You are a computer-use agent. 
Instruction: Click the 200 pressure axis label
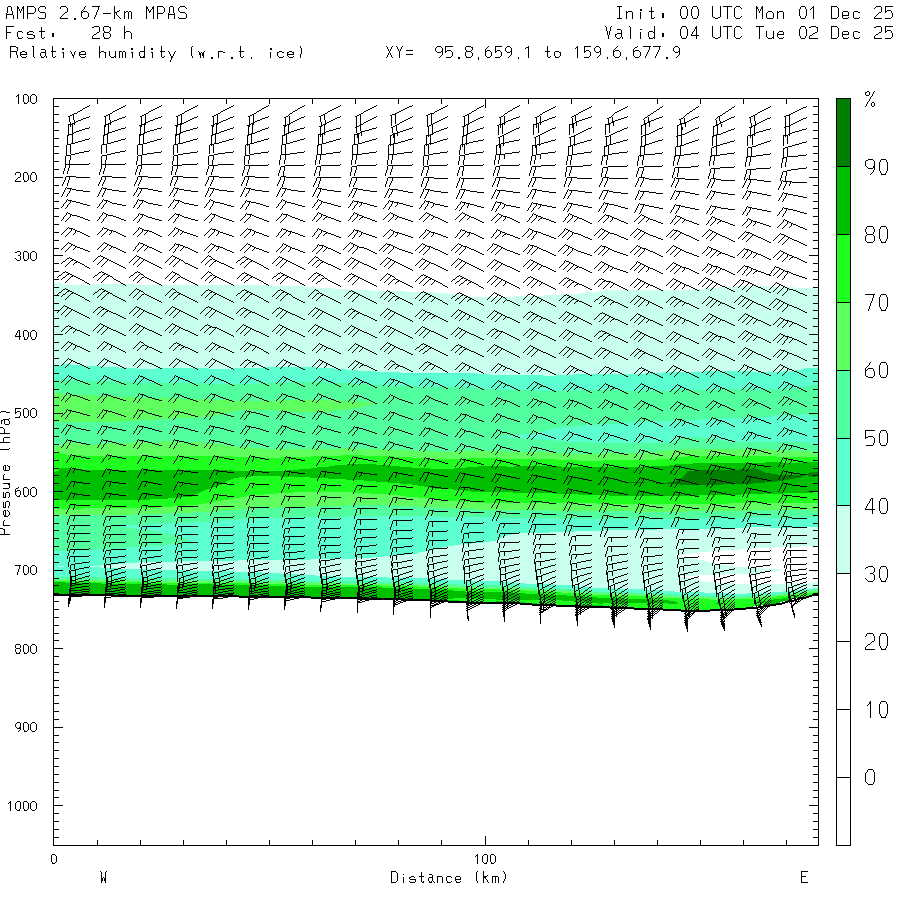(26, 177)
